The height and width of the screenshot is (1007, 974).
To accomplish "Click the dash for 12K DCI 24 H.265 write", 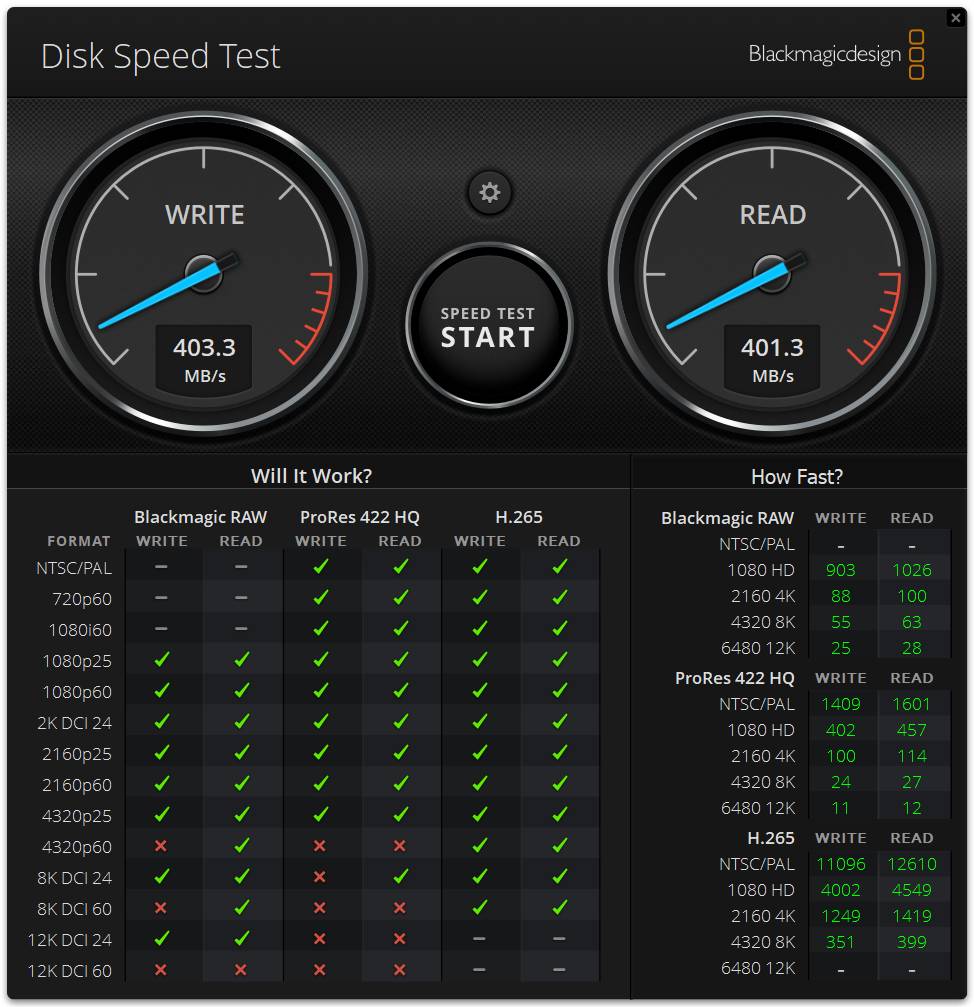I will (x=480, y=939).
